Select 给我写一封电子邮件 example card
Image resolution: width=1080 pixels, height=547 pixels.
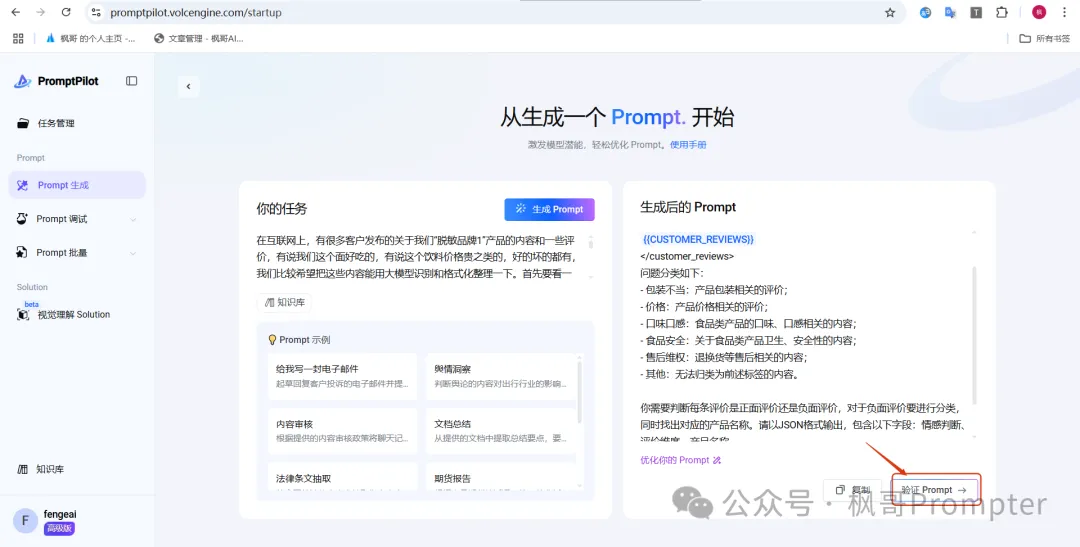point(343,376)
